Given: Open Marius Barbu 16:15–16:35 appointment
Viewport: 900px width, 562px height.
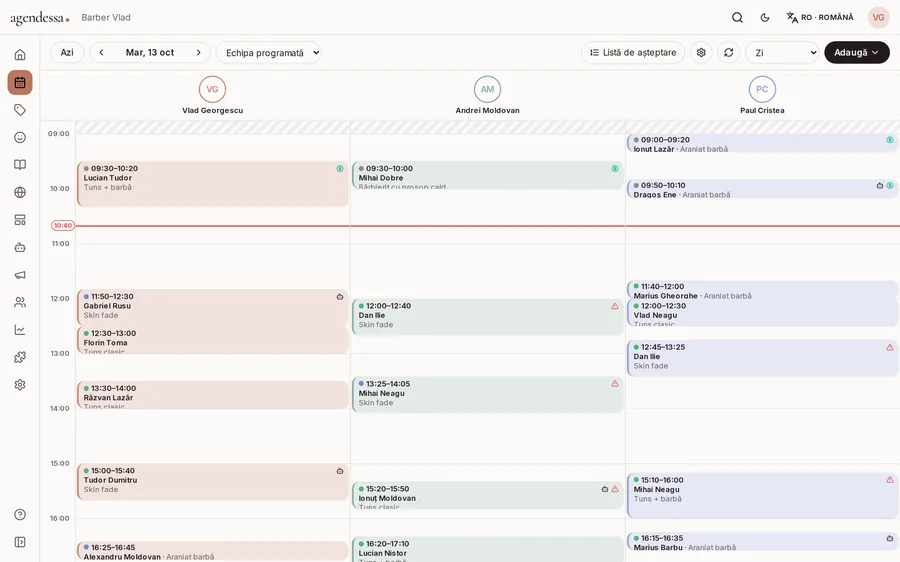Looking at the screenshot, I should click(763, 542).
